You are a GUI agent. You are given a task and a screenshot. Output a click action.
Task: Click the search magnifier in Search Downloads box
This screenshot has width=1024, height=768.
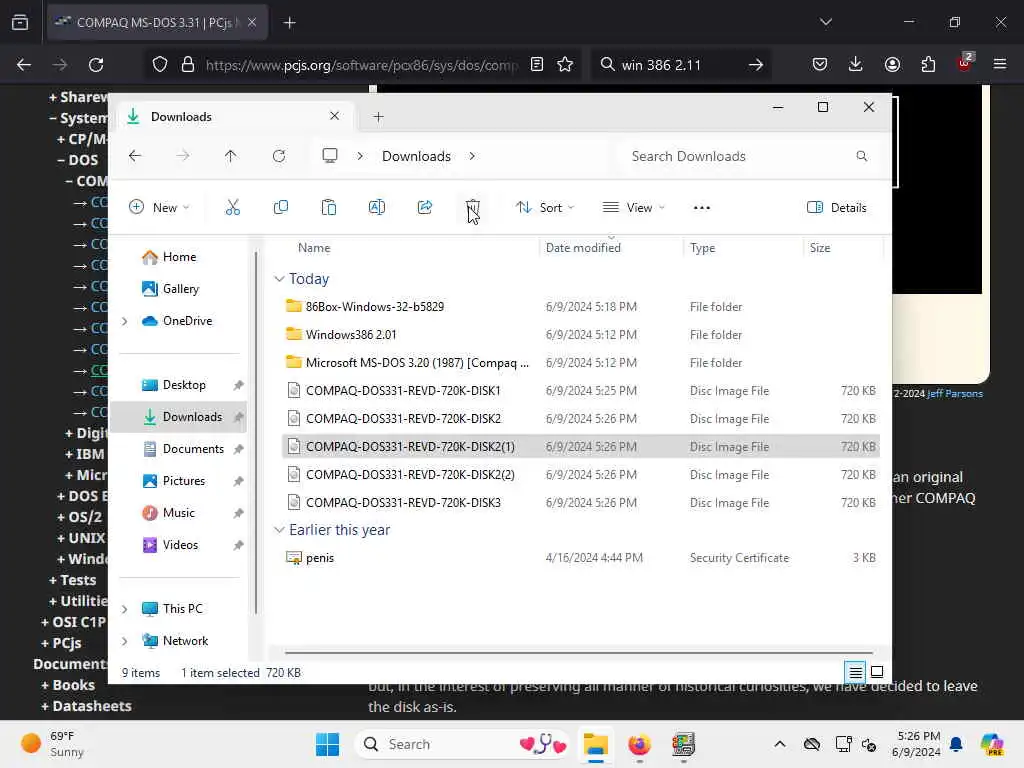click(861, 156)
